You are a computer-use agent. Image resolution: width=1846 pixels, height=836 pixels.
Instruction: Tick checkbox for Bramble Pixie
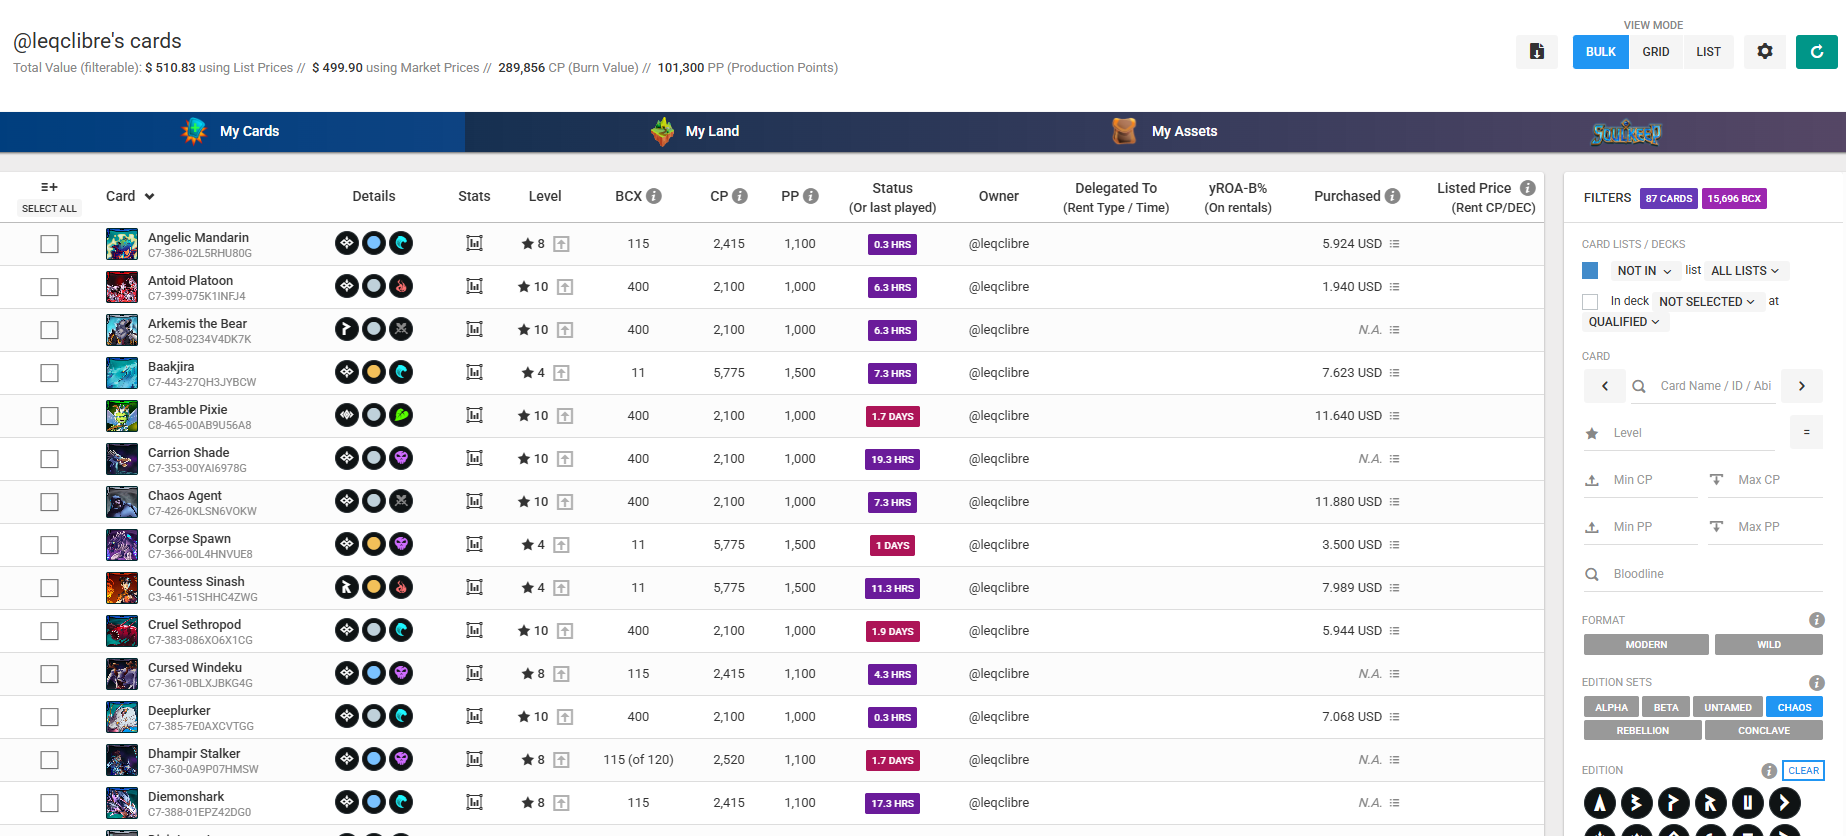[49, 416]
